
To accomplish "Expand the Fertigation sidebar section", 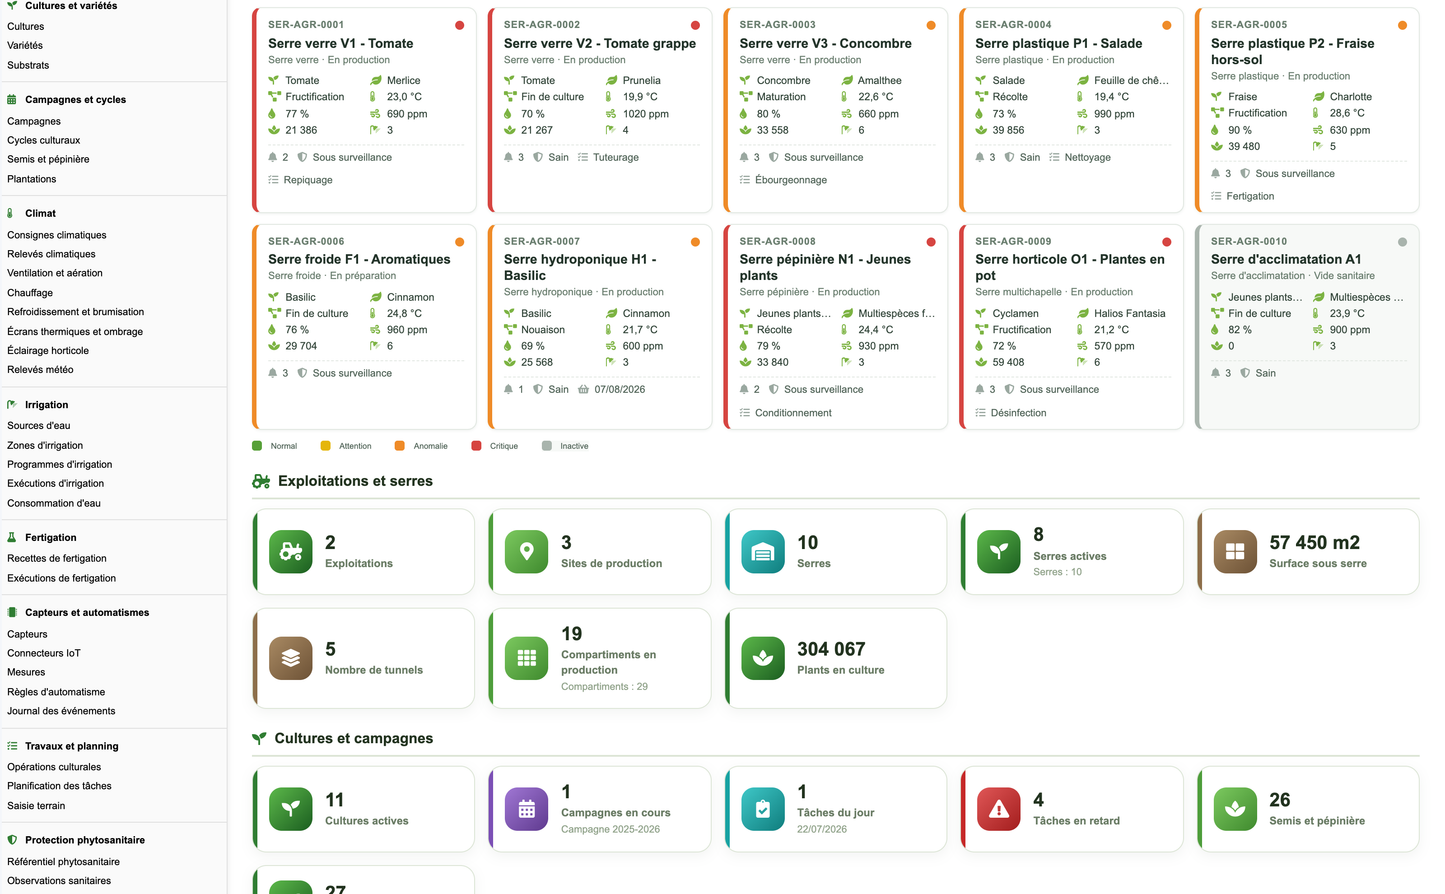I will click(x=50, y=537).
